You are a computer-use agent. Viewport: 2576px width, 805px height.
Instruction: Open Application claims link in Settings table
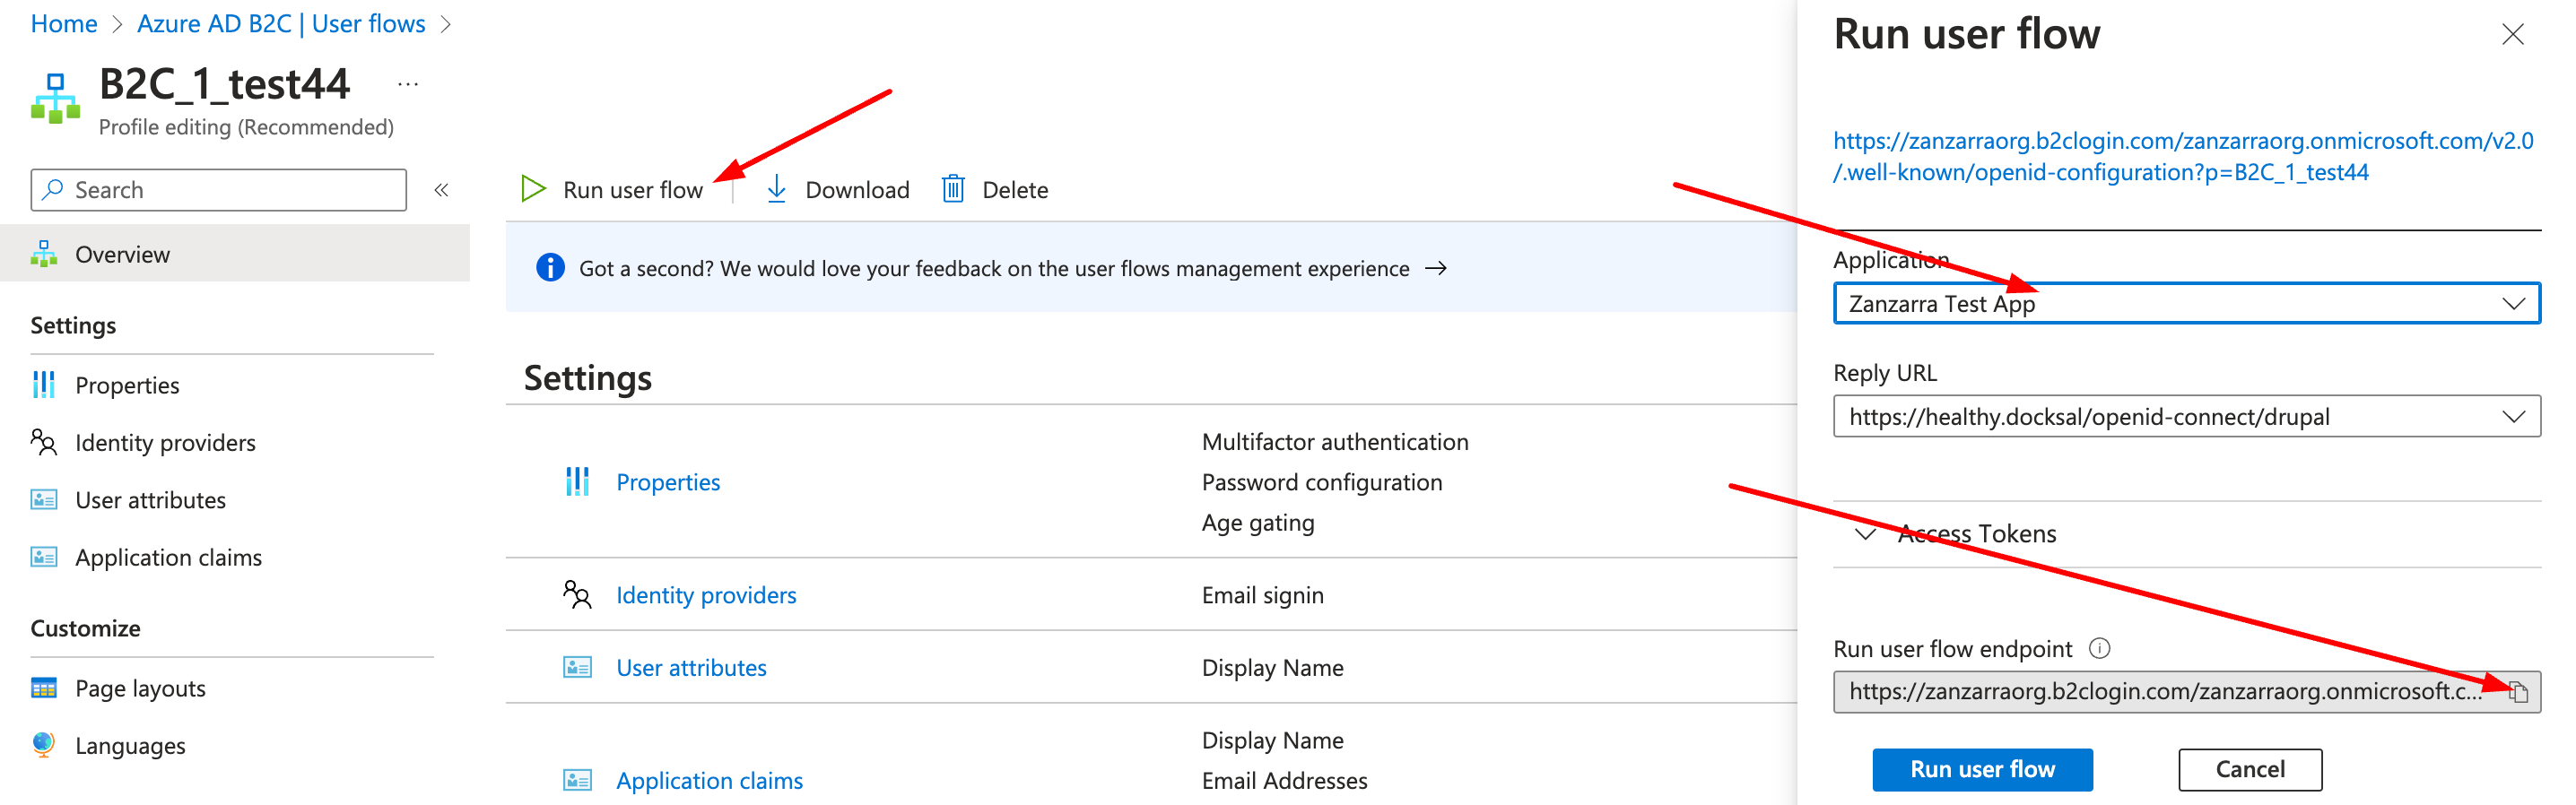[709, 780]
